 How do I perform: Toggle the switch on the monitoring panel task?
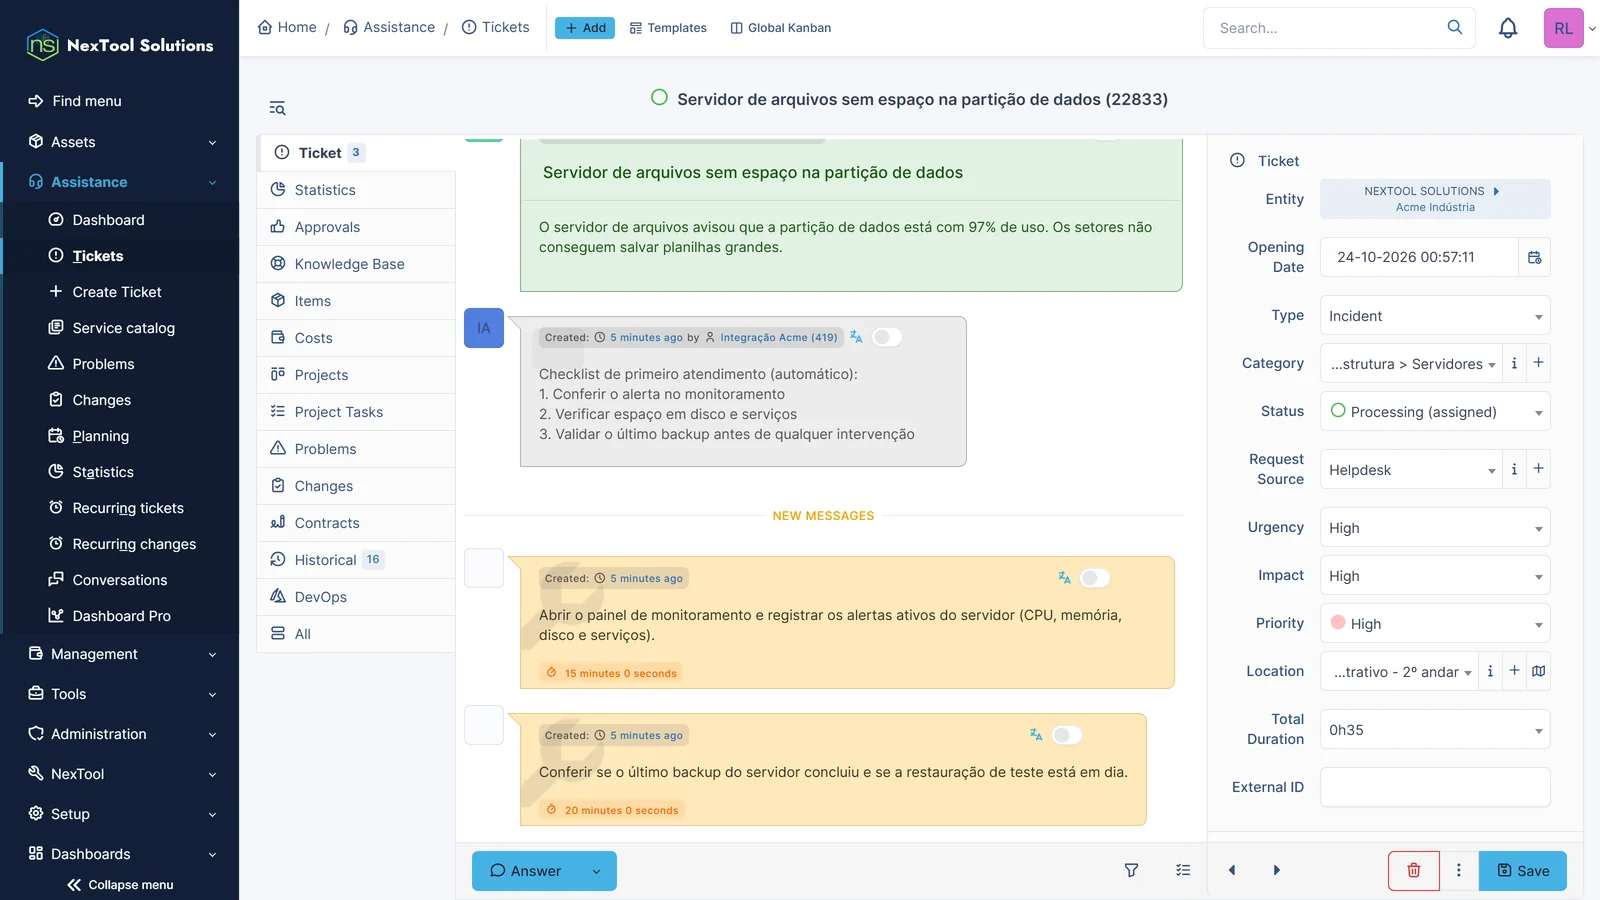tap(1095, 578)
